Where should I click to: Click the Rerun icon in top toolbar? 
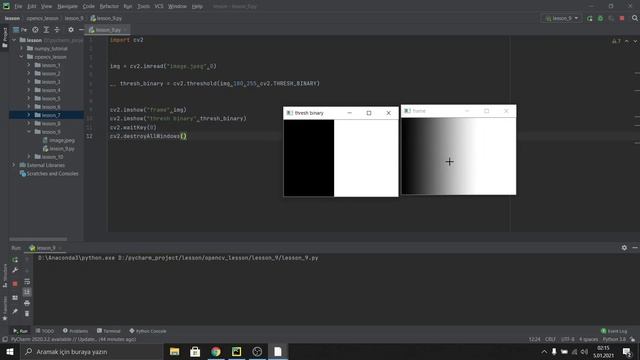click(589, 18)
